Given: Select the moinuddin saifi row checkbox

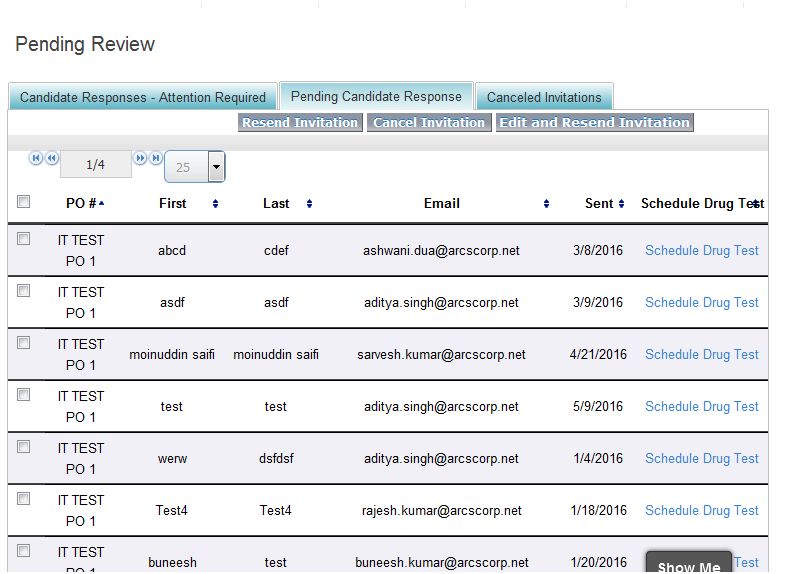Looking at the screenshot, I should coord(23,343).
